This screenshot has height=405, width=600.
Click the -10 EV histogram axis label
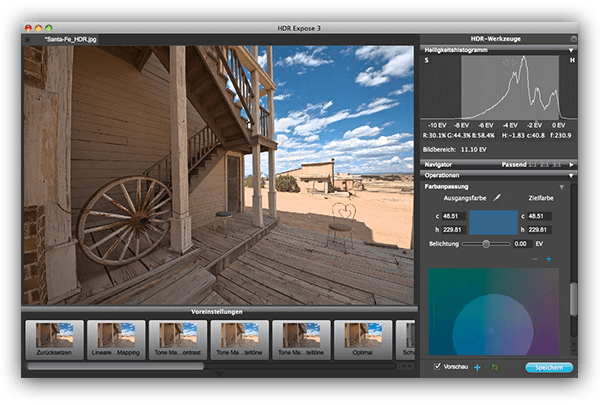(437, 126)
